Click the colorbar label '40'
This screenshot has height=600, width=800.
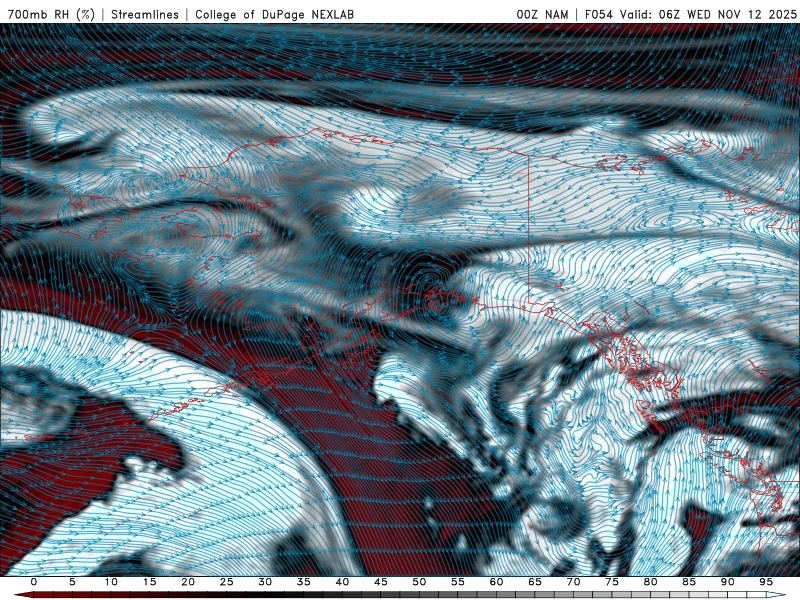point(342,582)
